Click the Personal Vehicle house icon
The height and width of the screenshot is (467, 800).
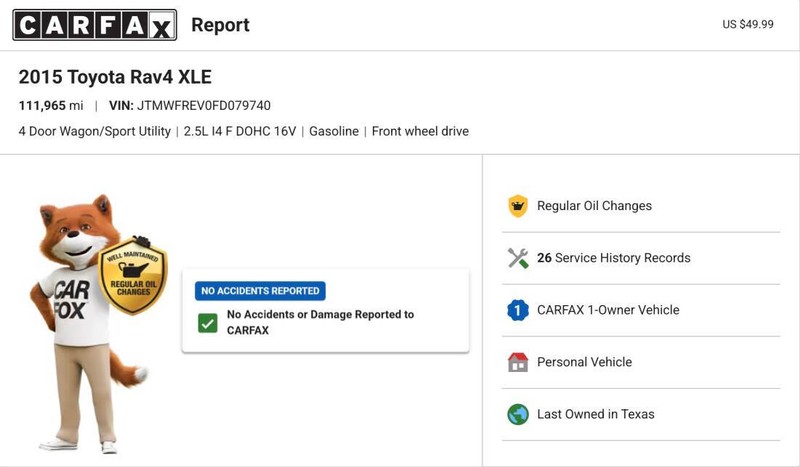coord(518,362)
